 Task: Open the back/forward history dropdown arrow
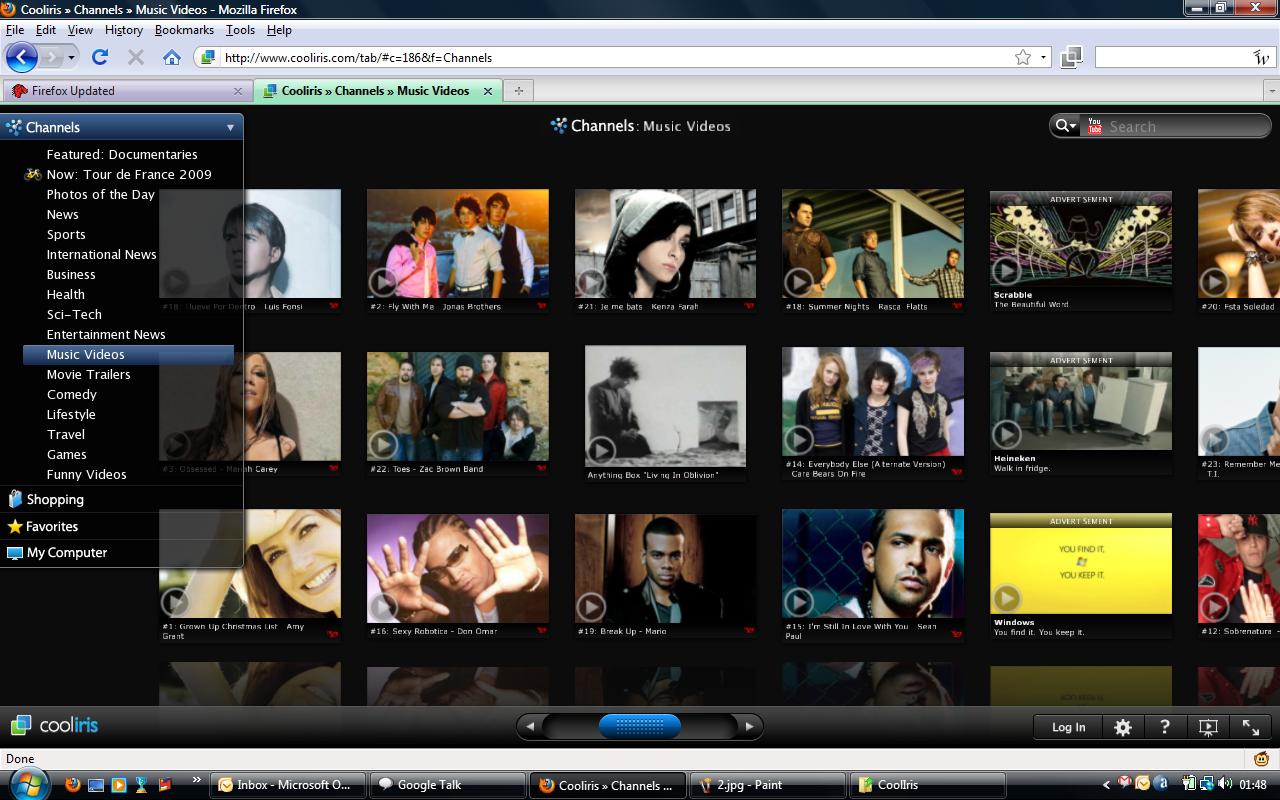click(x=71, y=57)
